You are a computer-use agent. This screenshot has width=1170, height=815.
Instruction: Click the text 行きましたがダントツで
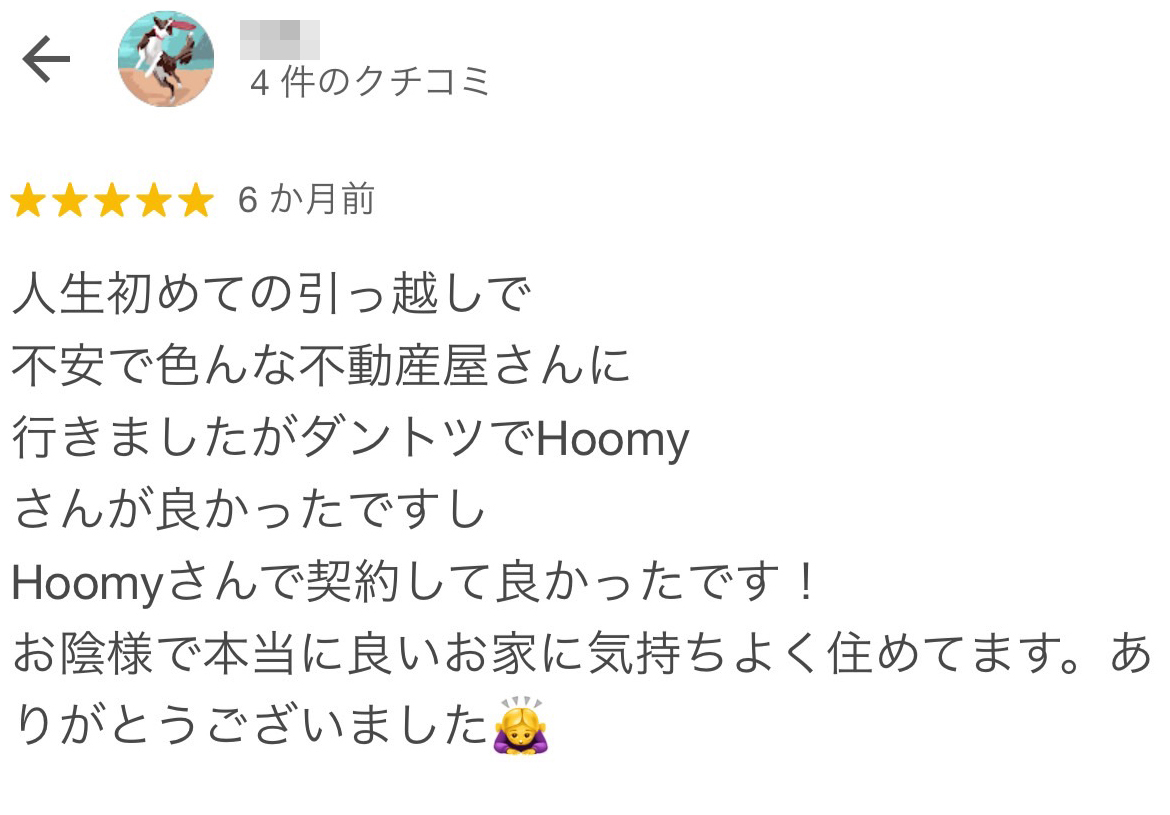(274, 438)
